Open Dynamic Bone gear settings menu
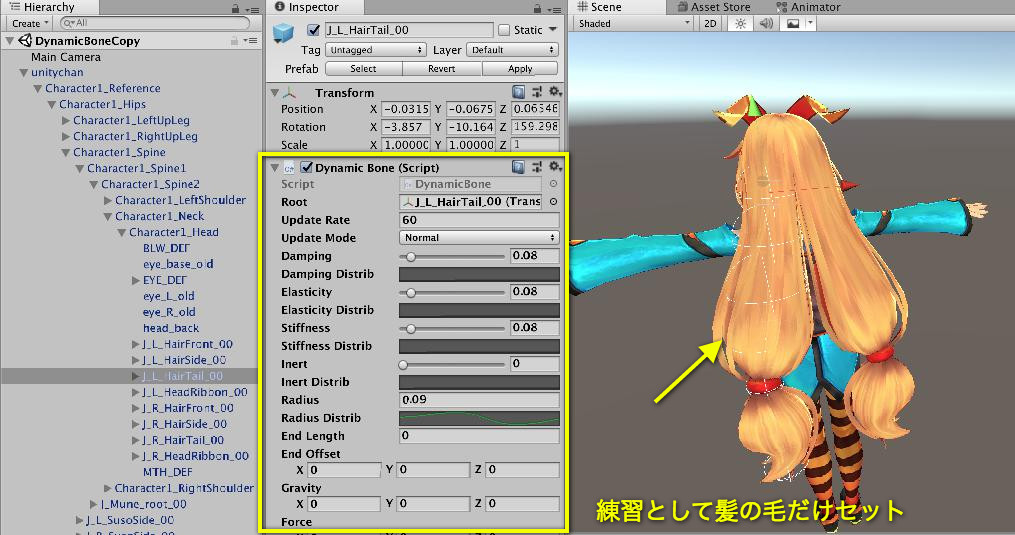 [x=555, y=167]
